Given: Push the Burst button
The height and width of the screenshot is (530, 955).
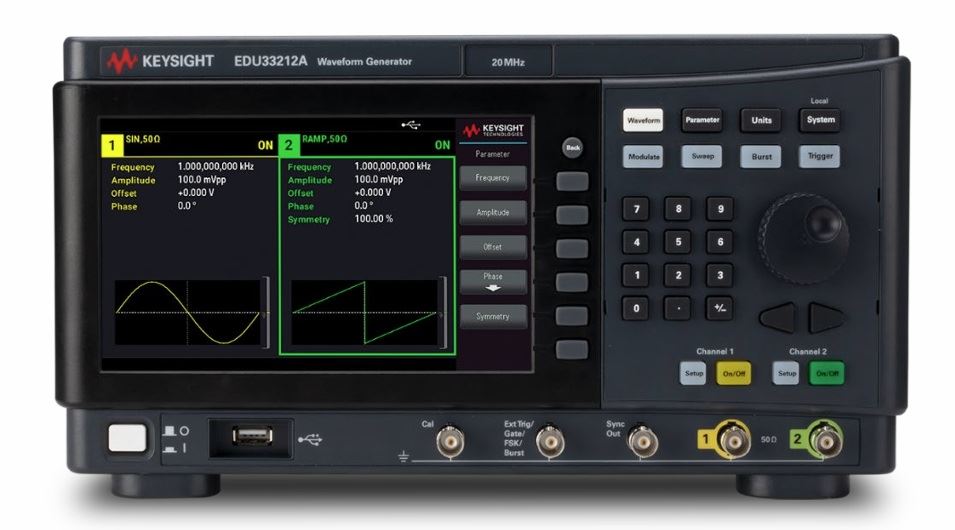Looking at the screenshot, I should click(x=761, y=157).
